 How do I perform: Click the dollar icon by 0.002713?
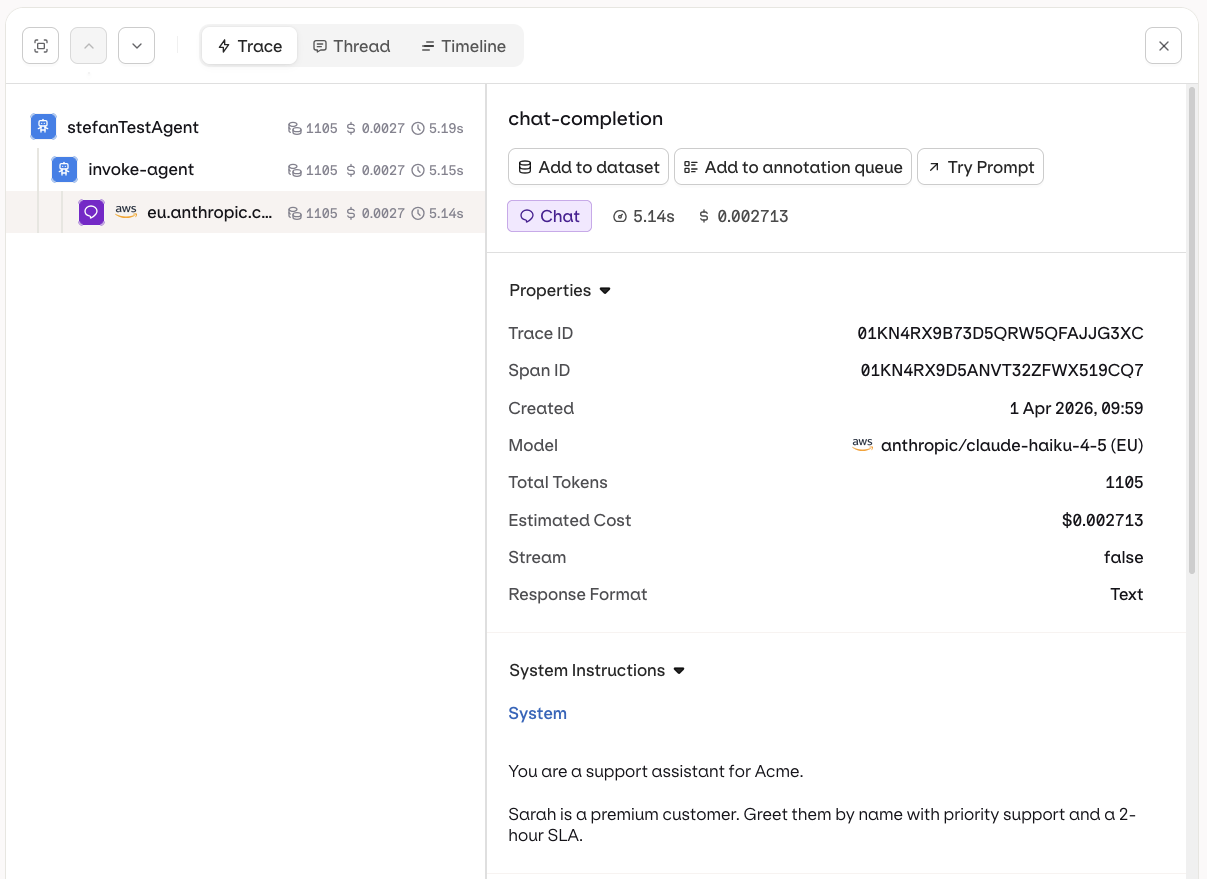(704, 216)
